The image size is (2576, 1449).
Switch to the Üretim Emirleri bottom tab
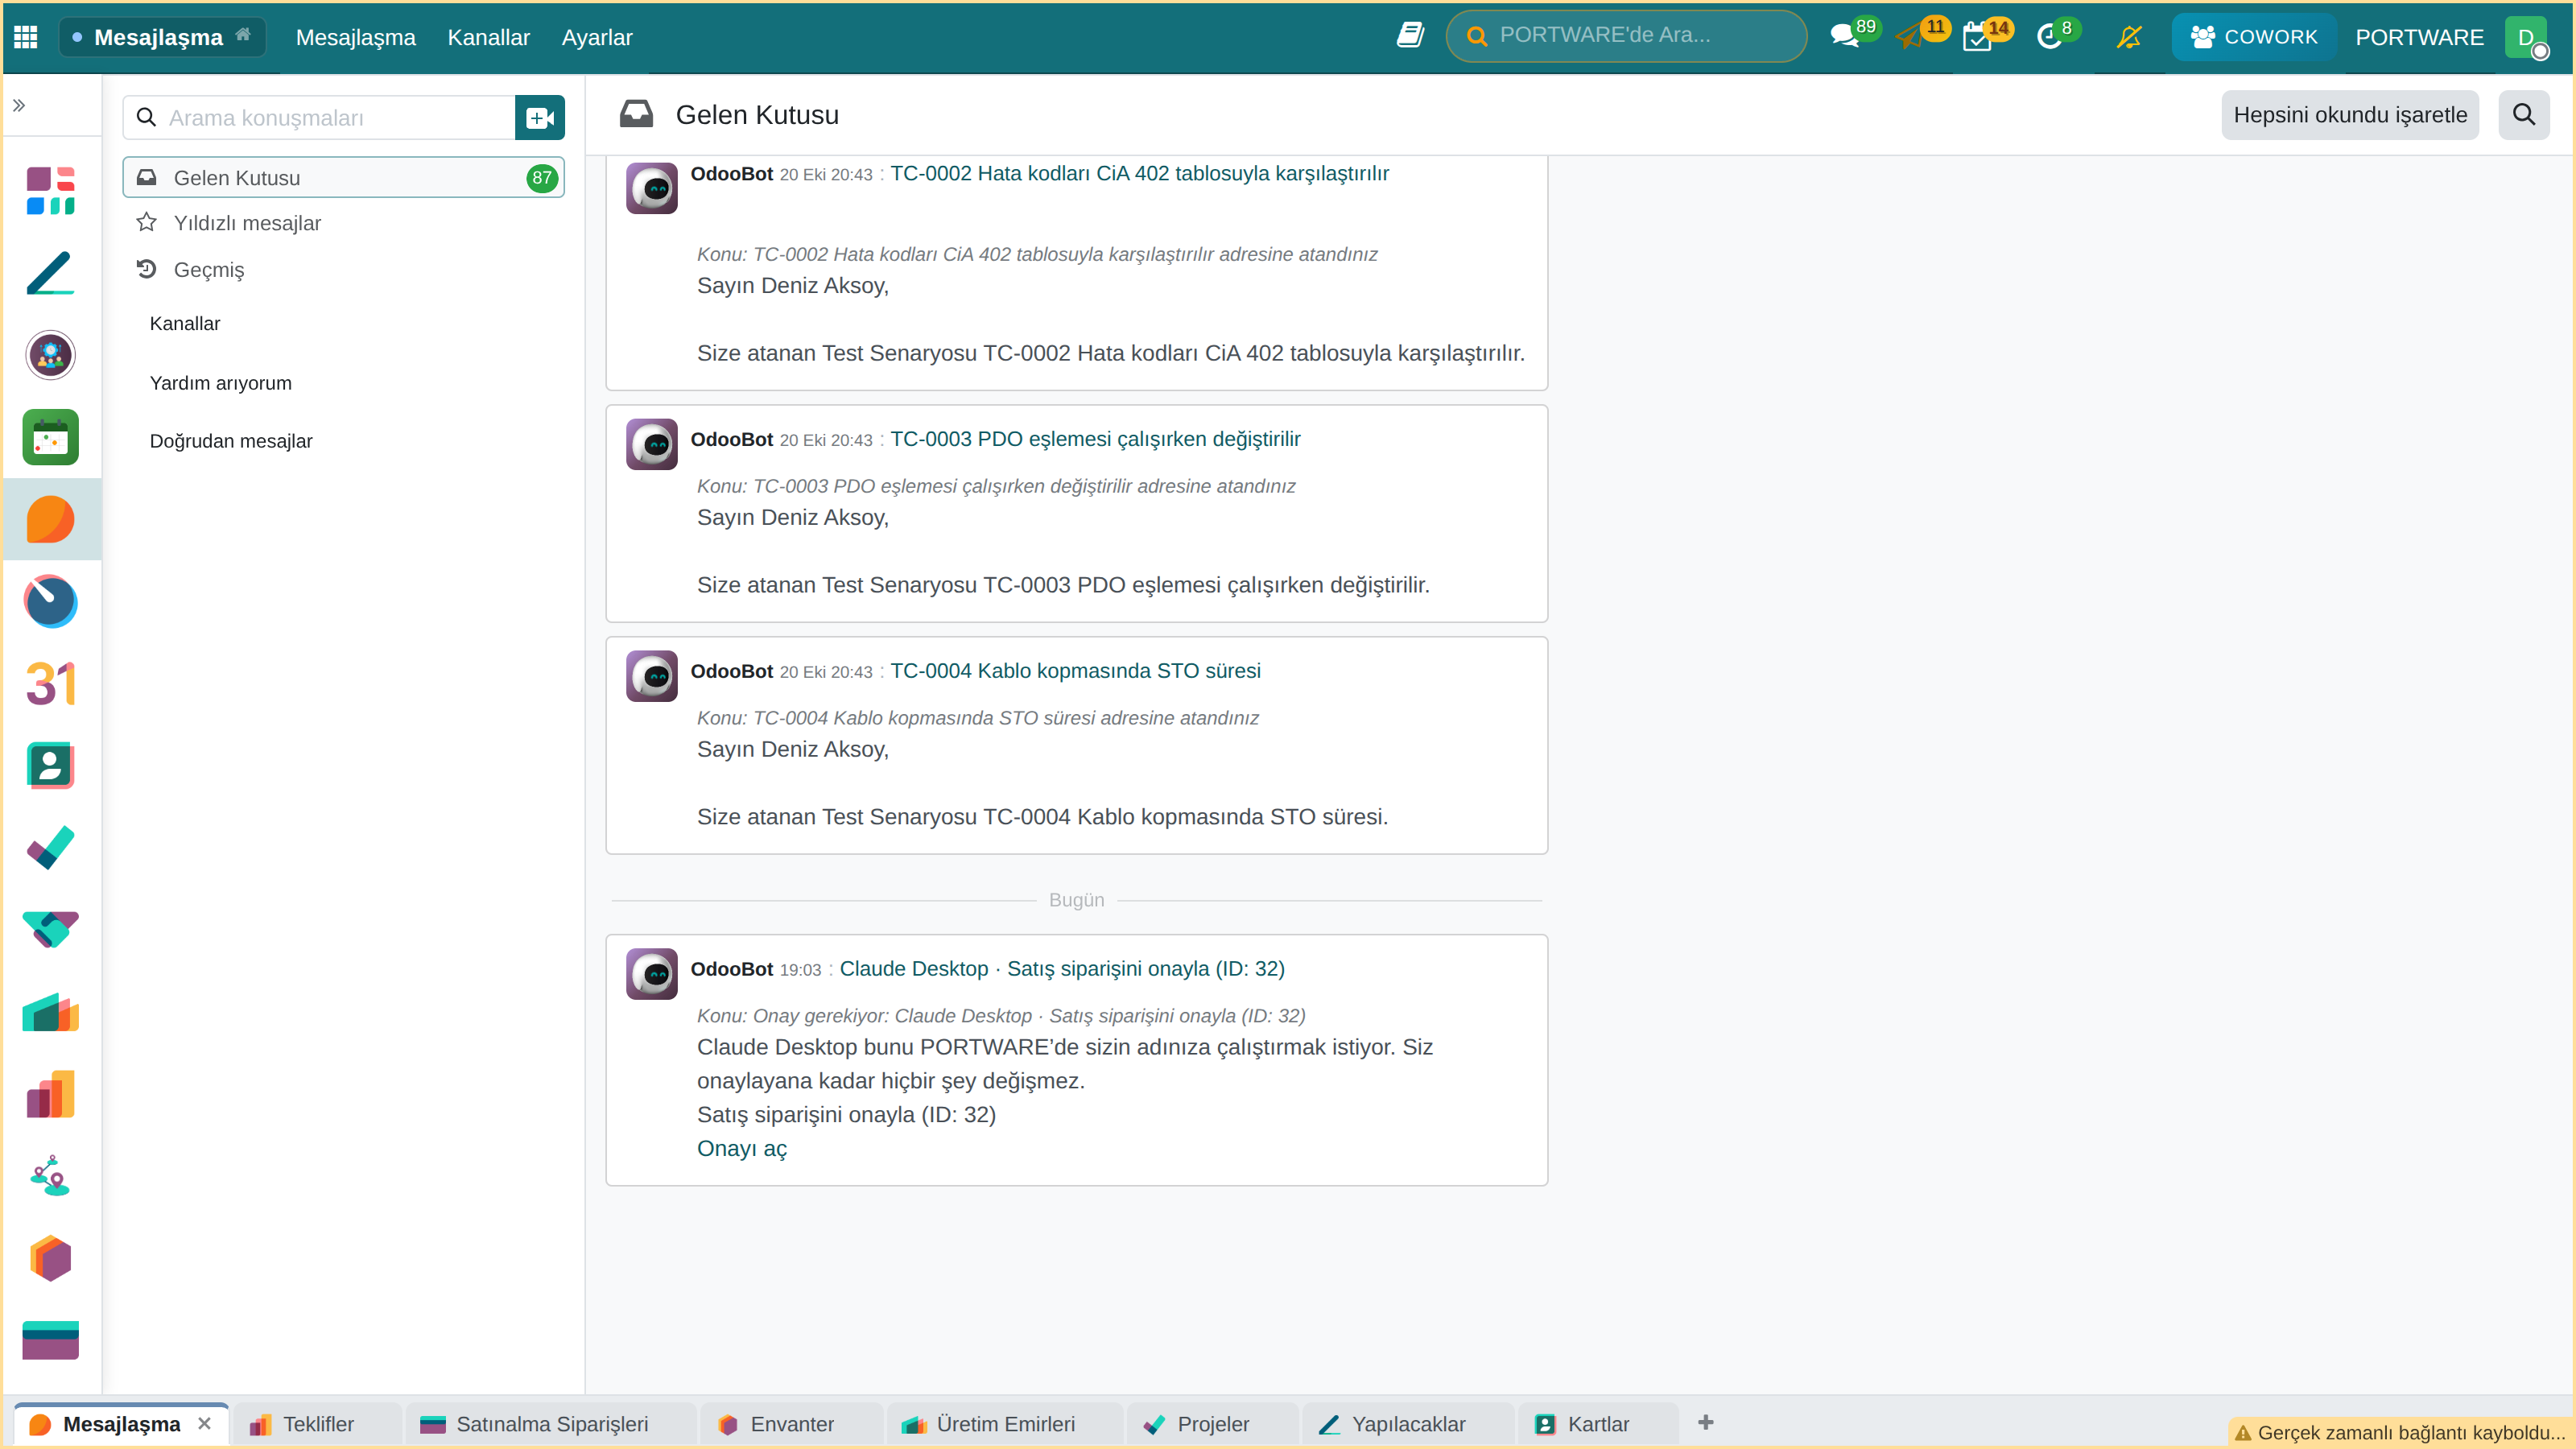[1005, 1424]
